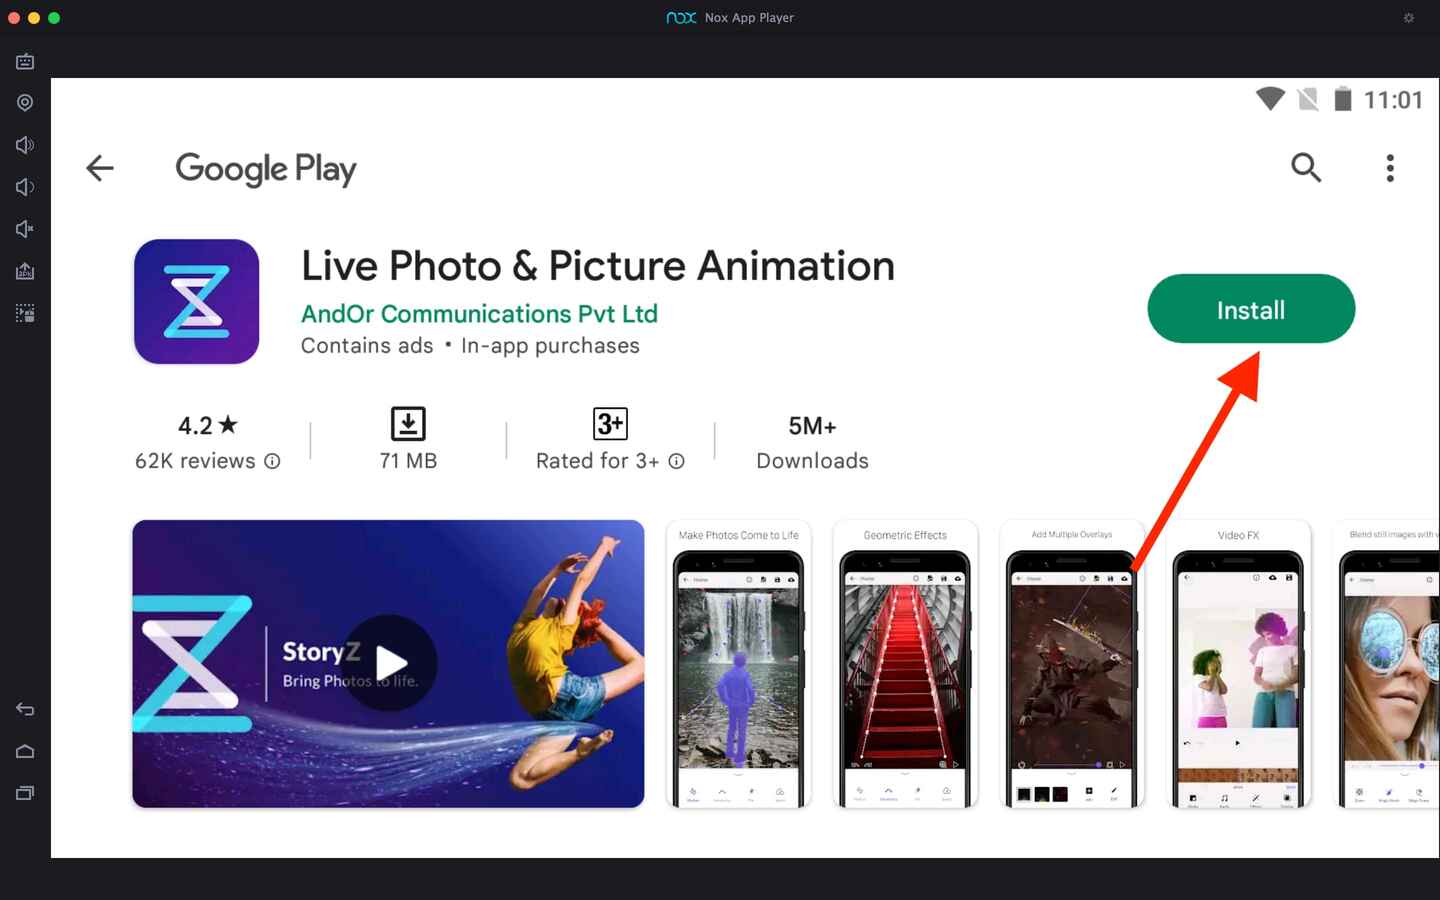1440x900 pixels.
Task: Open Make Photos Come to Life screenshot
Action: pos(739,663)
